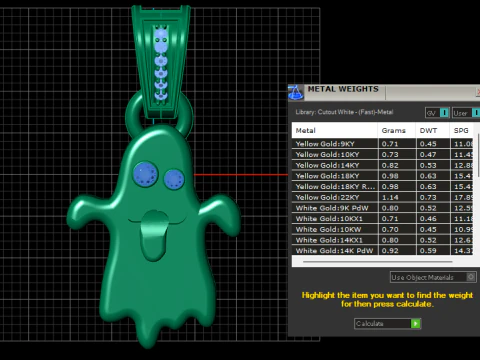Select the Yellow Gold:10KY row

coord(383,154)
